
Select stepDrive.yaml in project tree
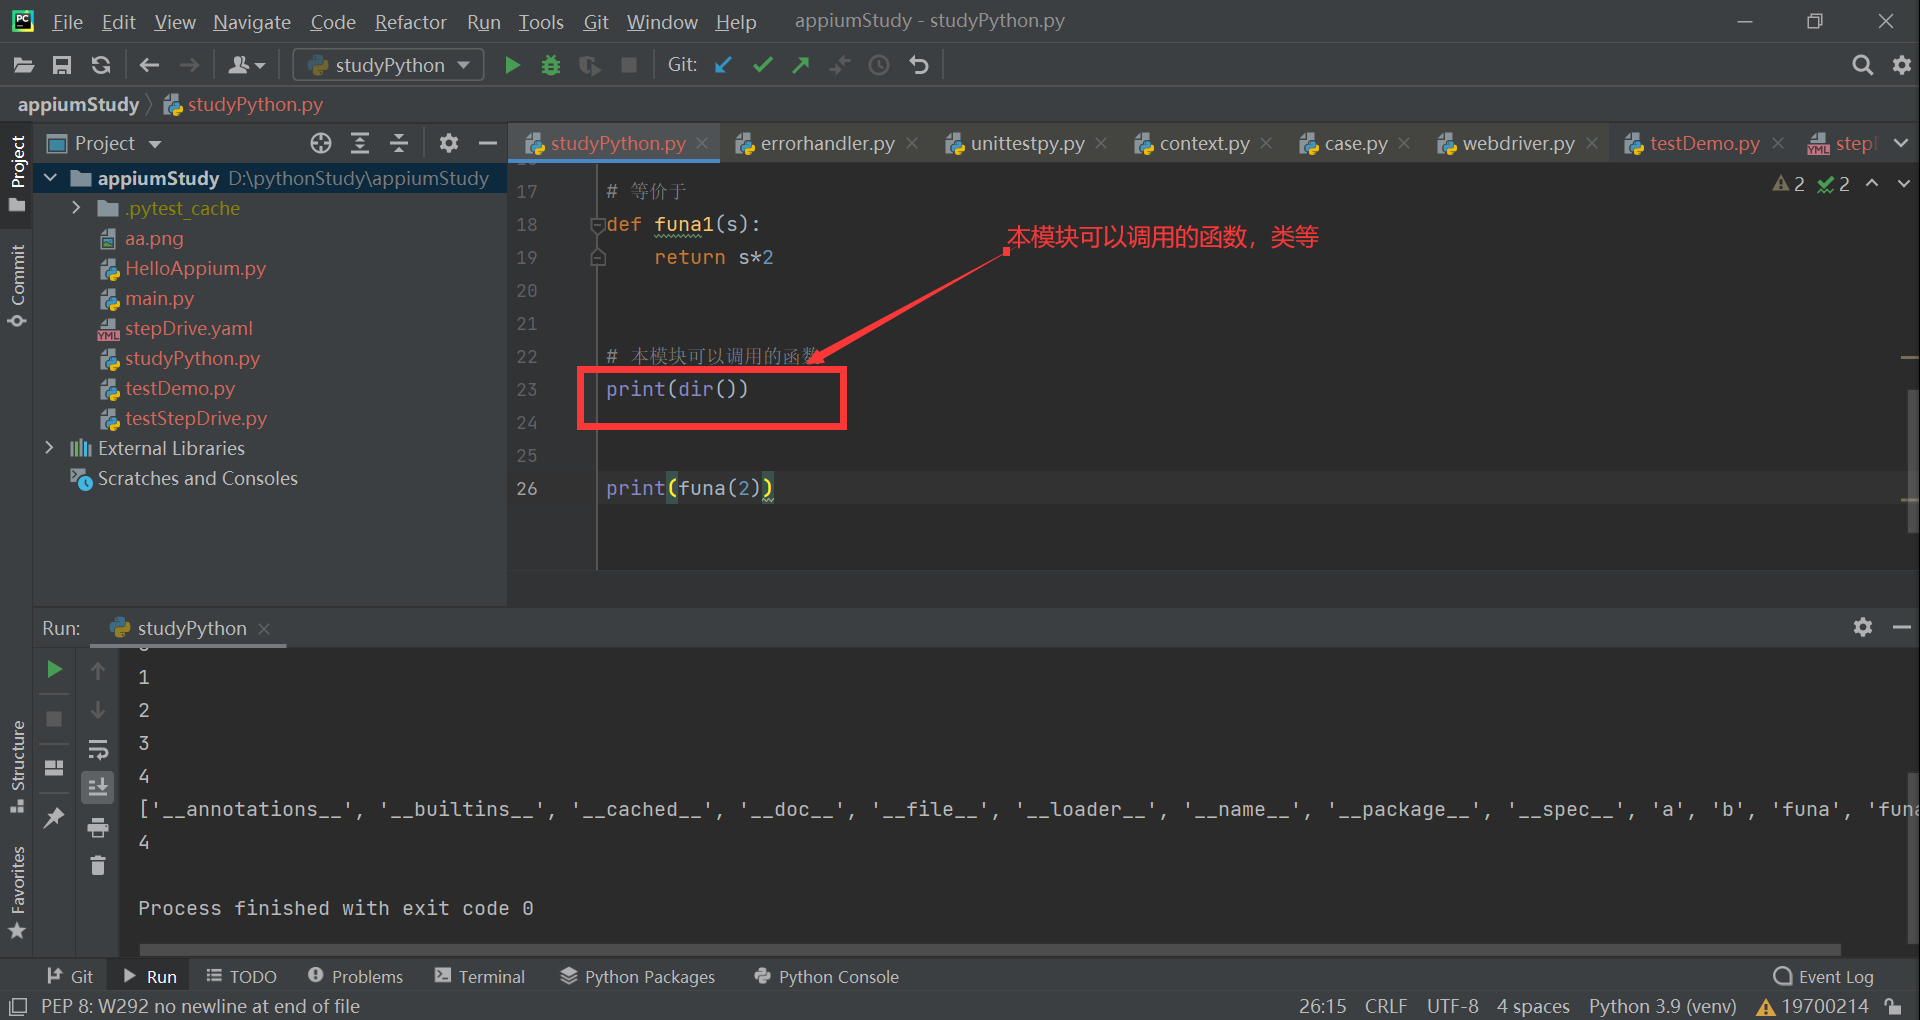tap(188, 328)
